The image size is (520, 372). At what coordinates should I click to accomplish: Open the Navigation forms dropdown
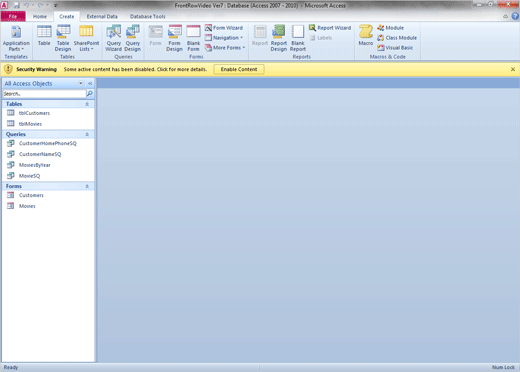pyautogui.click(x=224, y=38)
